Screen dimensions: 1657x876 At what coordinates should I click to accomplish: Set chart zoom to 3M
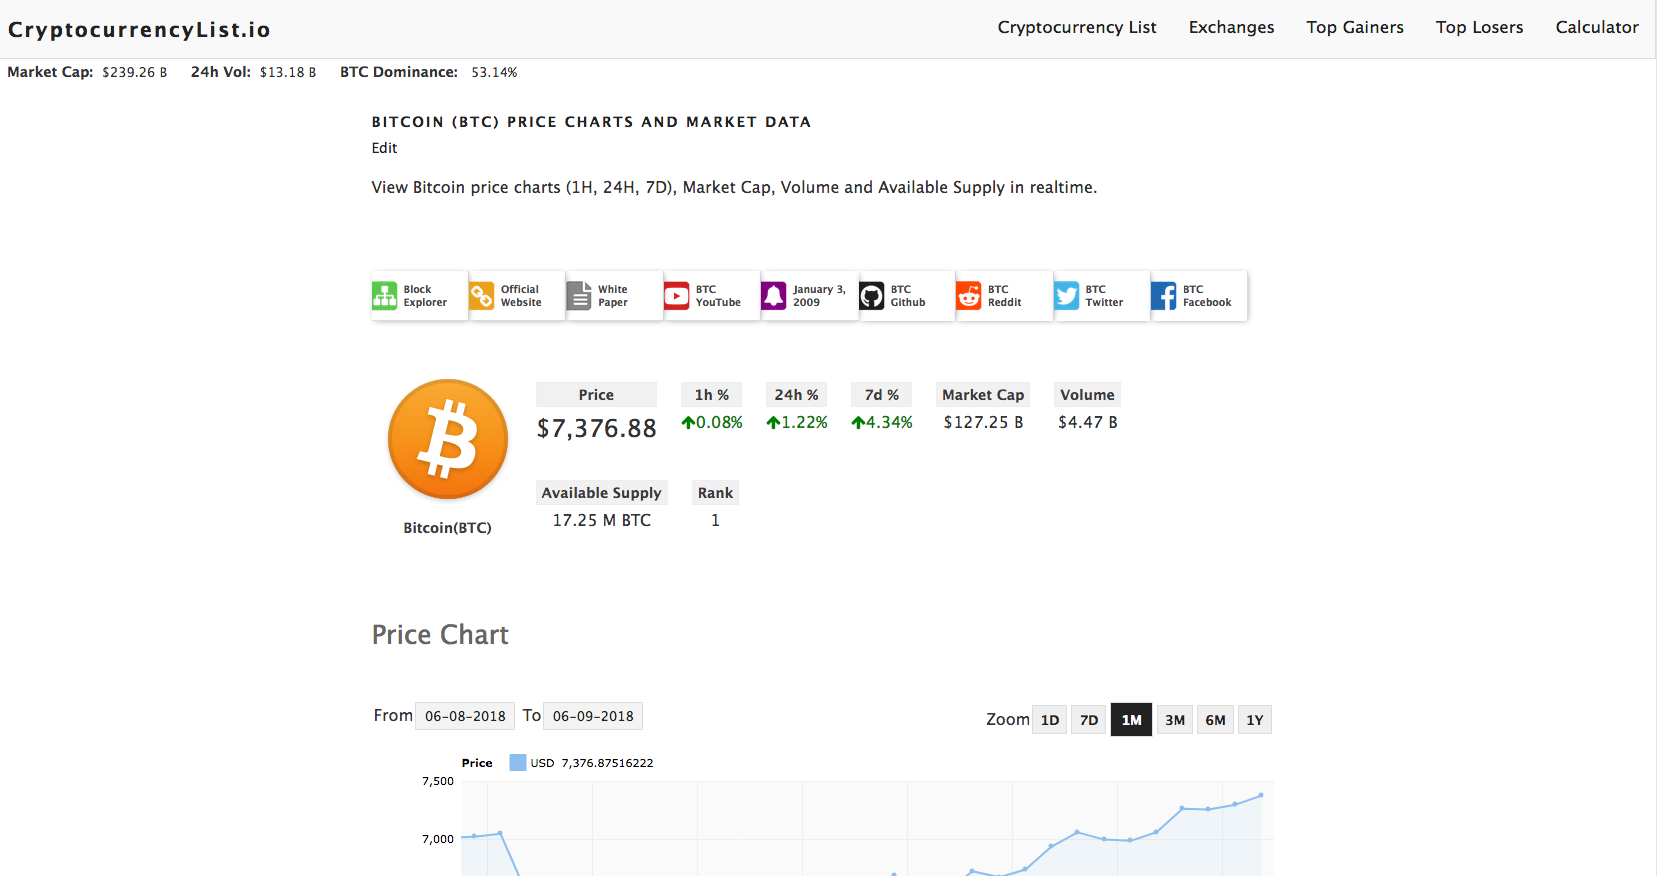click(x=1175, y=720)
